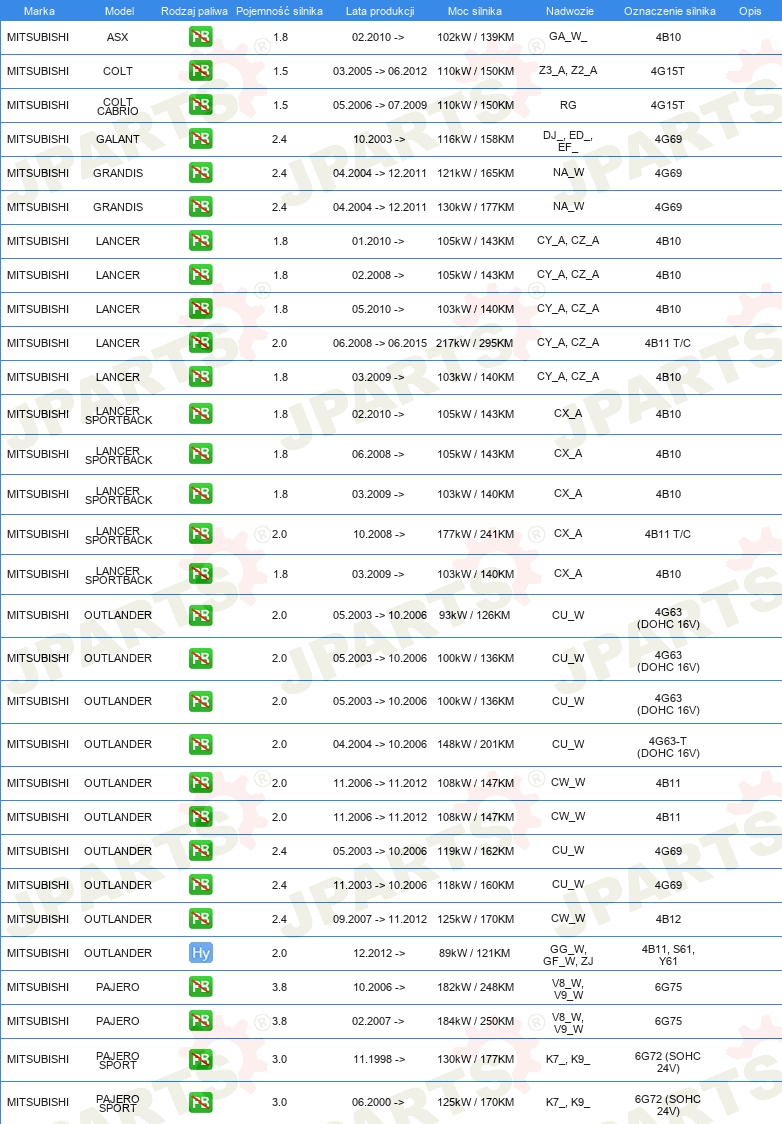This screenshot has width=782, height=1124.
Task: Click the engine code 4B12
Action: click(668, 919)
